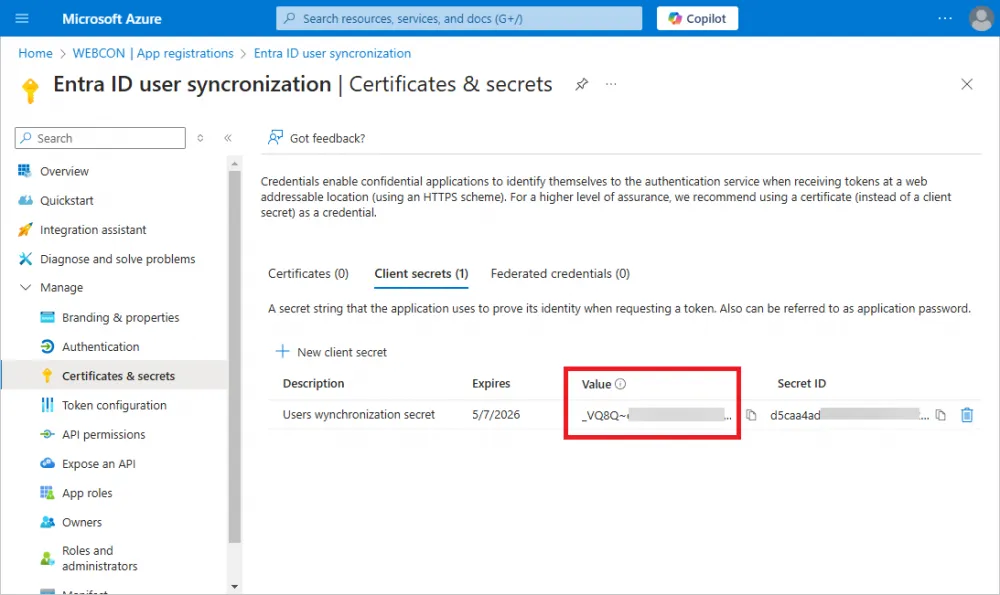Open Token configuration
The height and width of the screenshot is (595, 1000).
coord(115,406)
